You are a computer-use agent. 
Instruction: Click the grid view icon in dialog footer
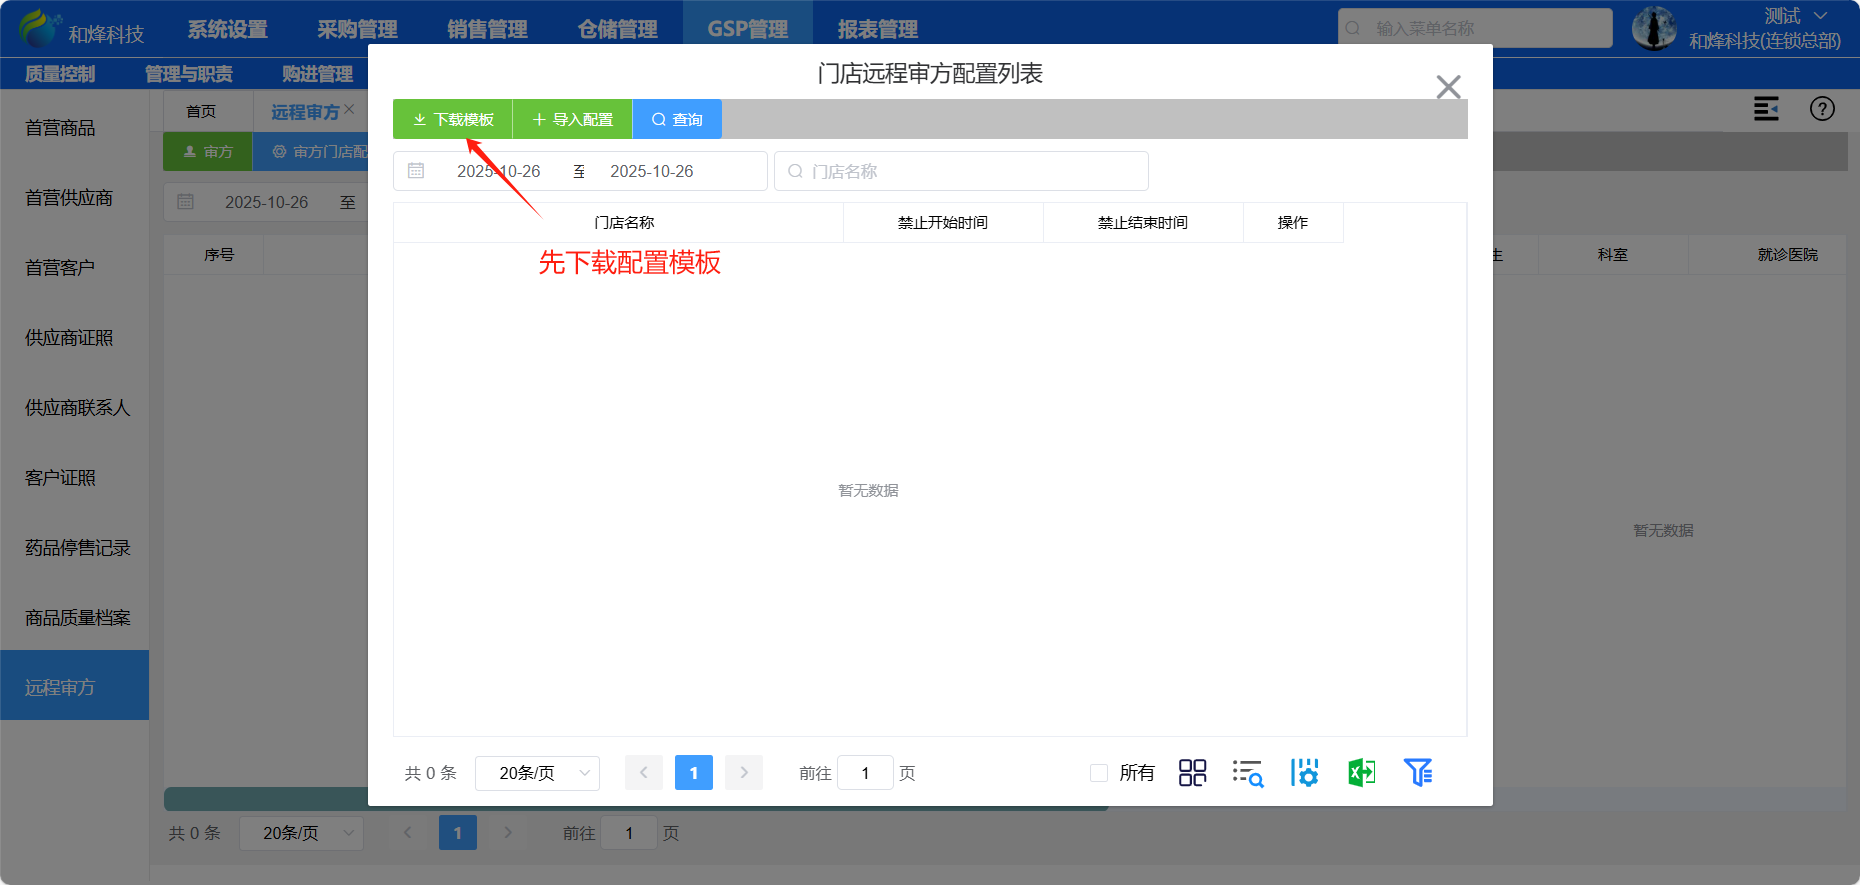[x=1192, y=773]
